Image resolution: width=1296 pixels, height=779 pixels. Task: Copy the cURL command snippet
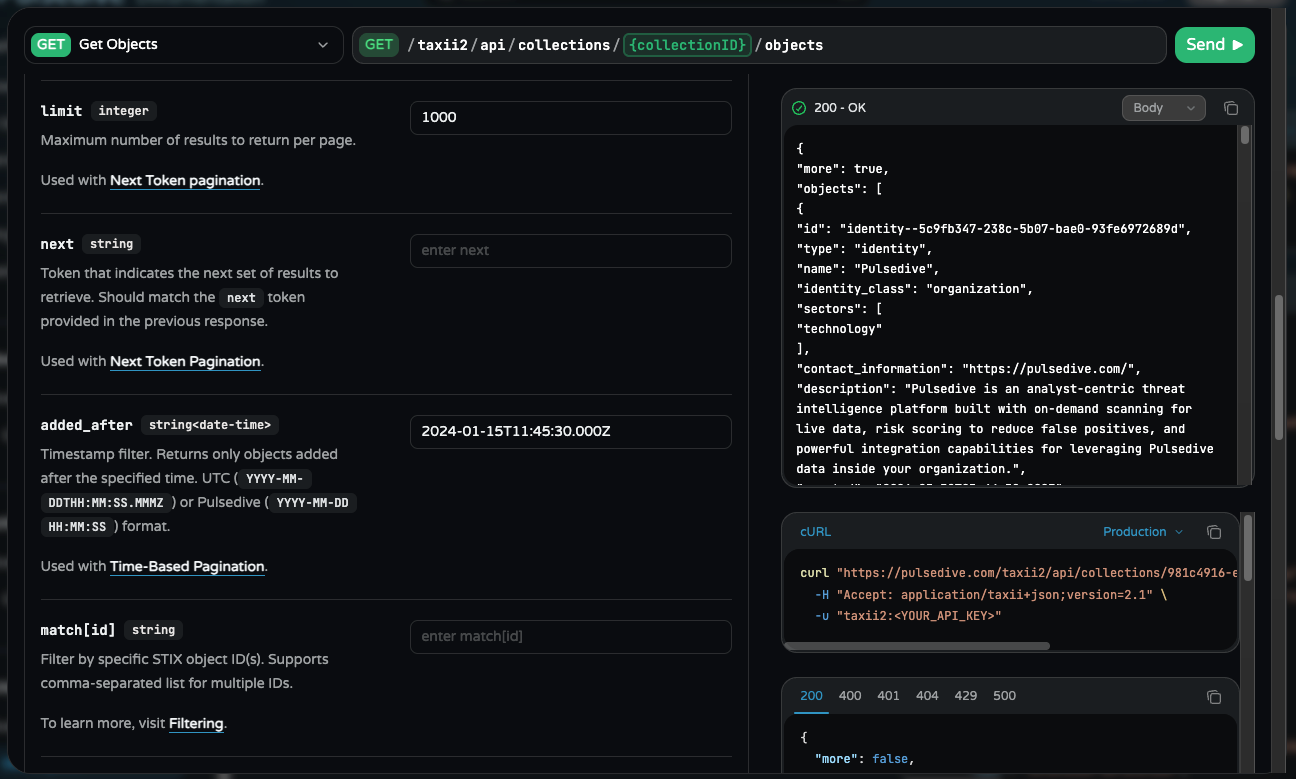coord(1214,532)
